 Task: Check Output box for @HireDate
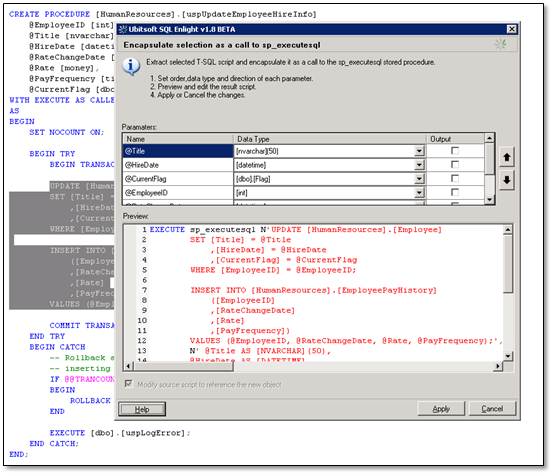tap(455, 165)
